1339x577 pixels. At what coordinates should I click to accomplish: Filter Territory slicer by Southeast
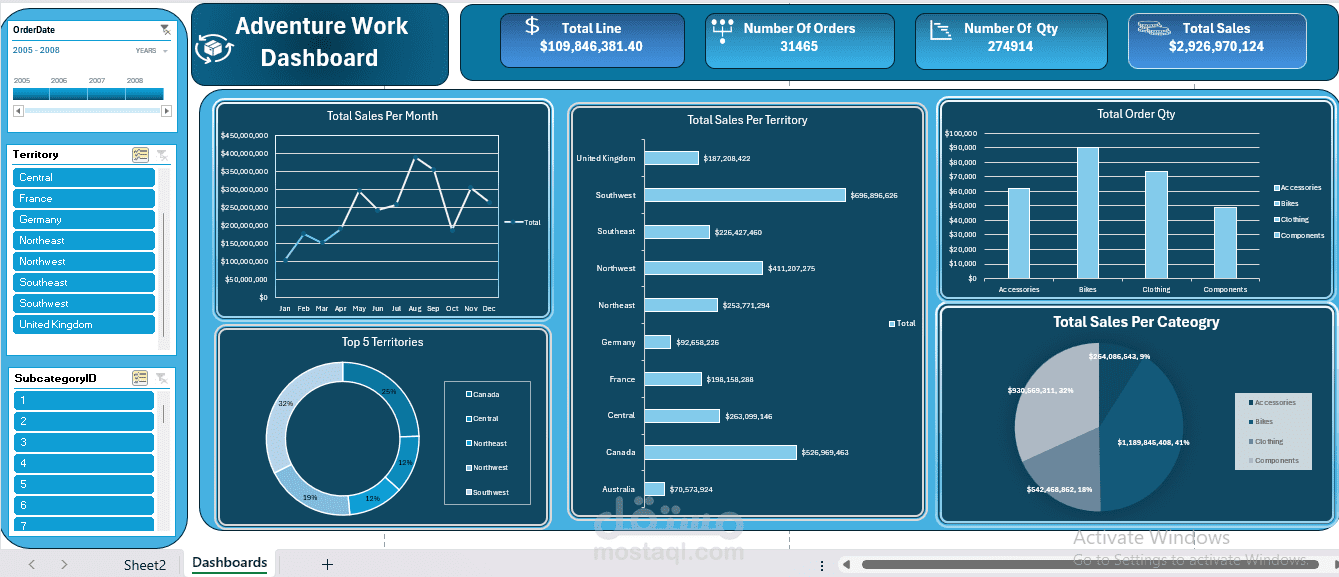click(x=84, y=282)
